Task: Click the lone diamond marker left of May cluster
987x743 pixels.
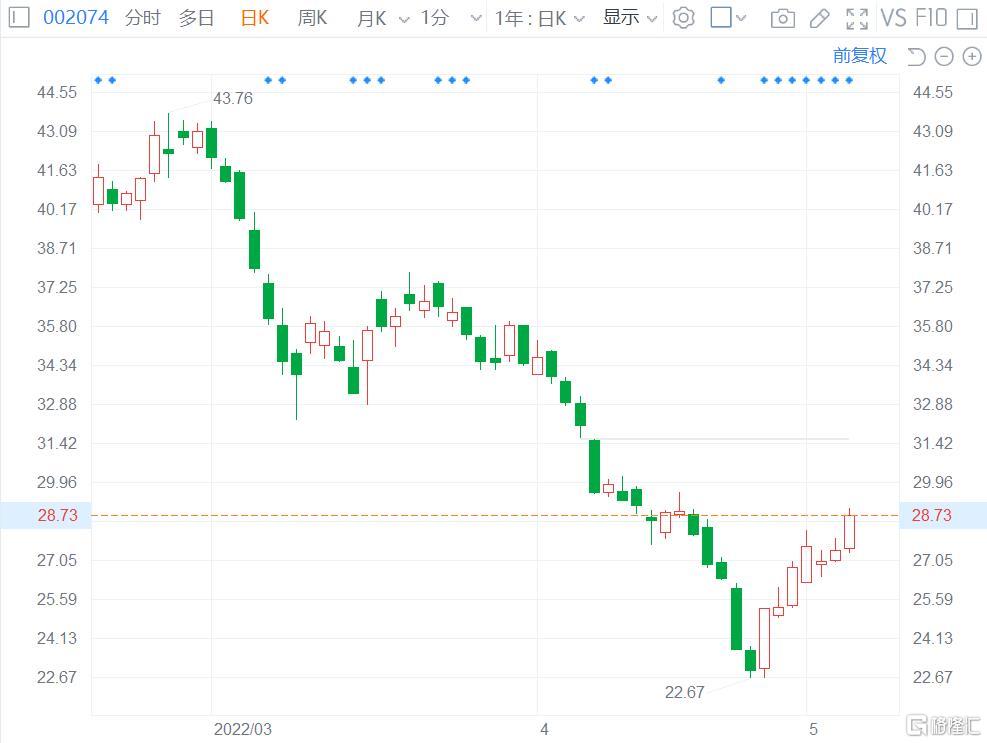Action: [x=721, y=80]
